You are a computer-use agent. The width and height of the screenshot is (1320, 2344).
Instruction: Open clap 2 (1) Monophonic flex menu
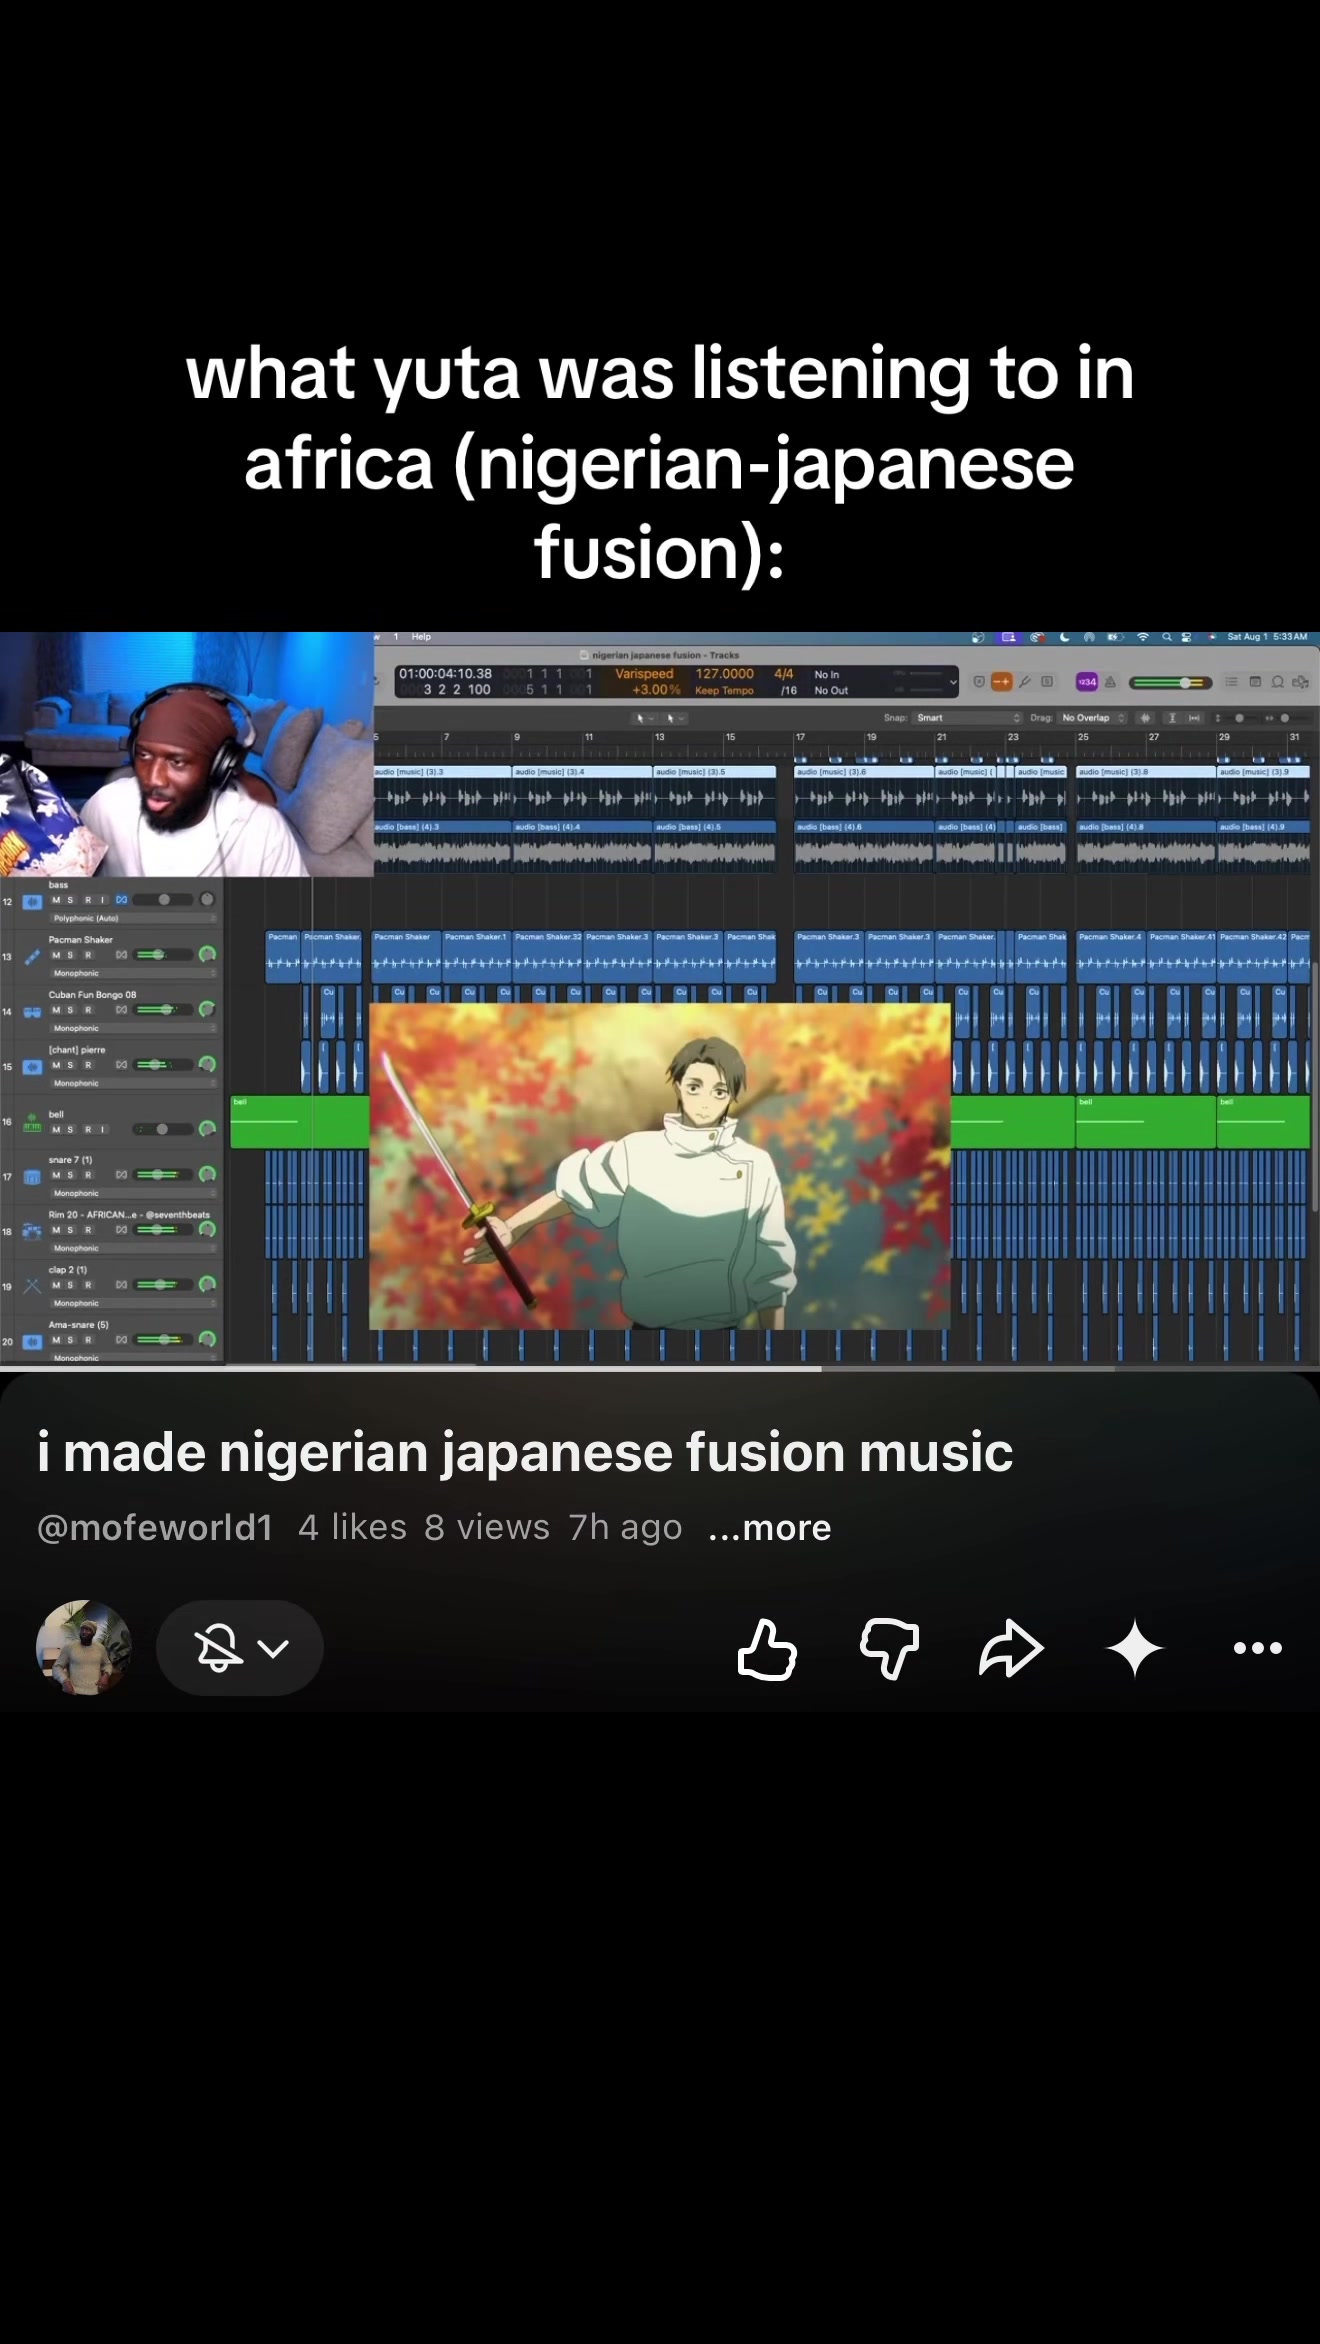click(133, 1303)
